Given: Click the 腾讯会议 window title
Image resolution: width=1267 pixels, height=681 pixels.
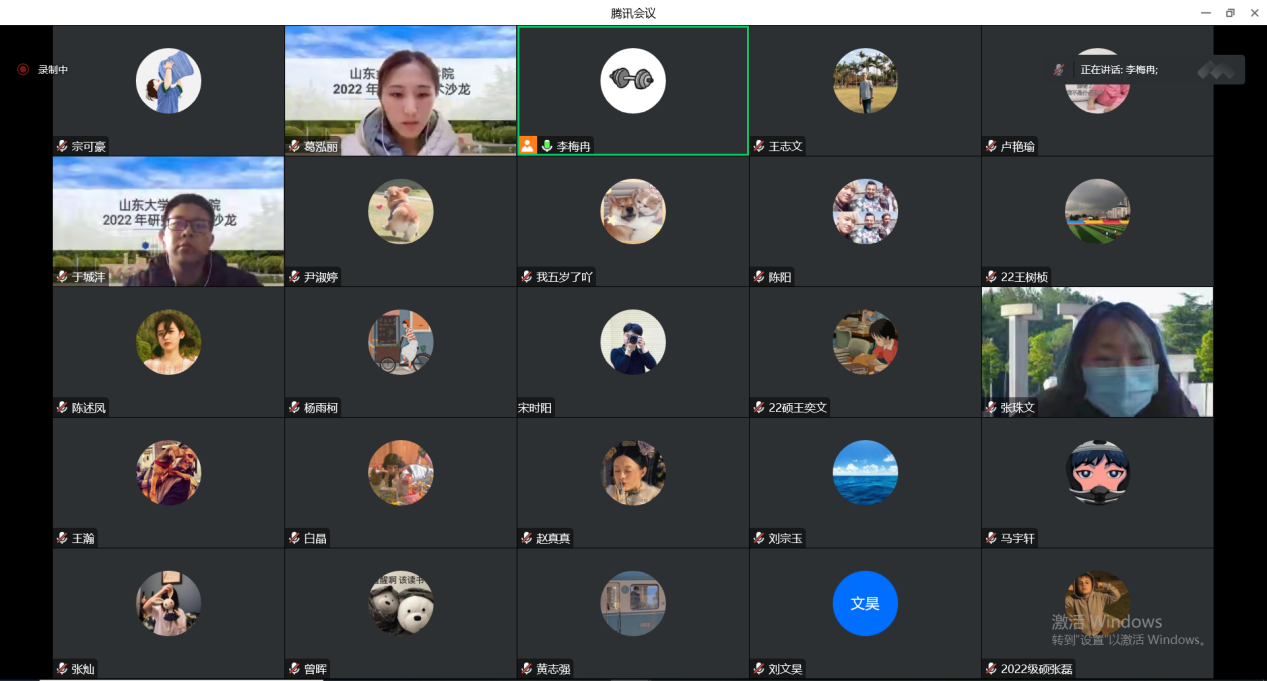Looking at the screenshot, I should coord(633,13).
